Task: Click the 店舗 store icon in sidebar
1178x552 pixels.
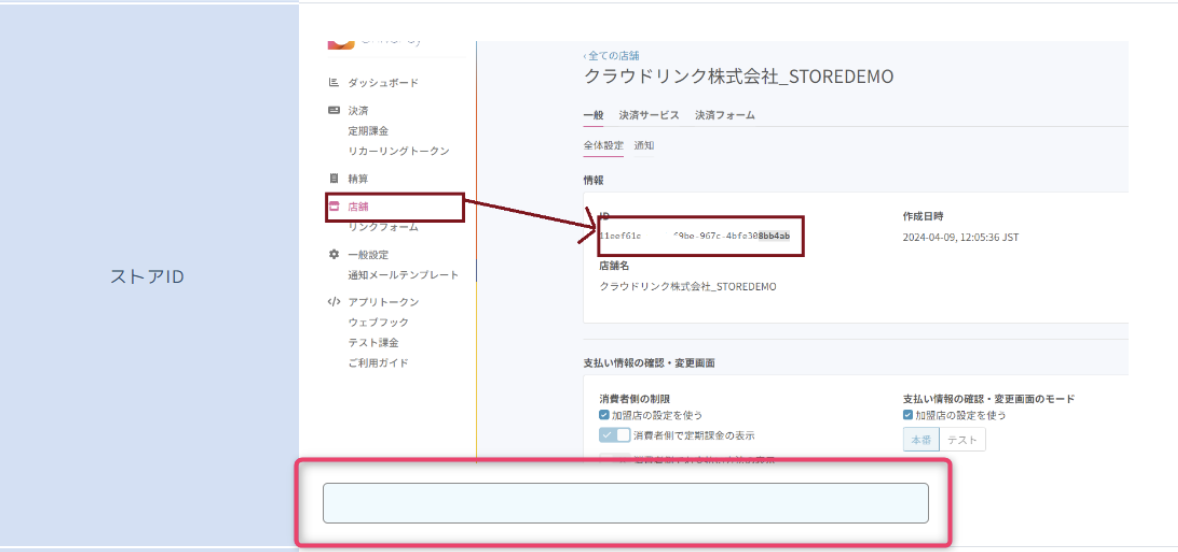Action: (334, 206)
